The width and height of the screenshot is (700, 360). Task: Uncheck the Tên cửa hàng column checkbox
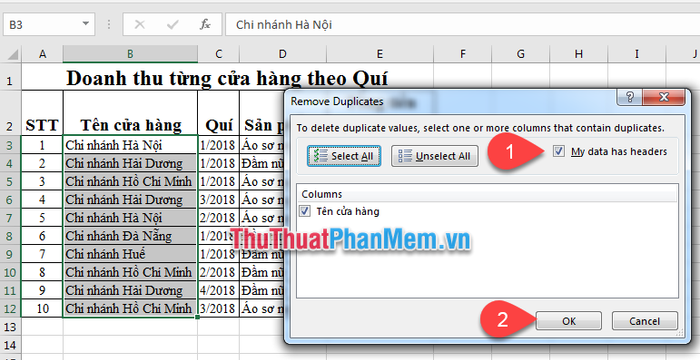pyautogui.click(x=305, y=211)
